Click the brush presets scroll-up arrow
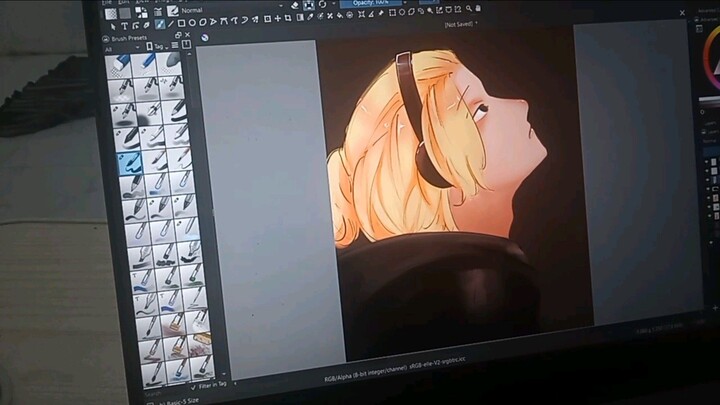Screen dimensions: 720x405 (x=189, y=54)
